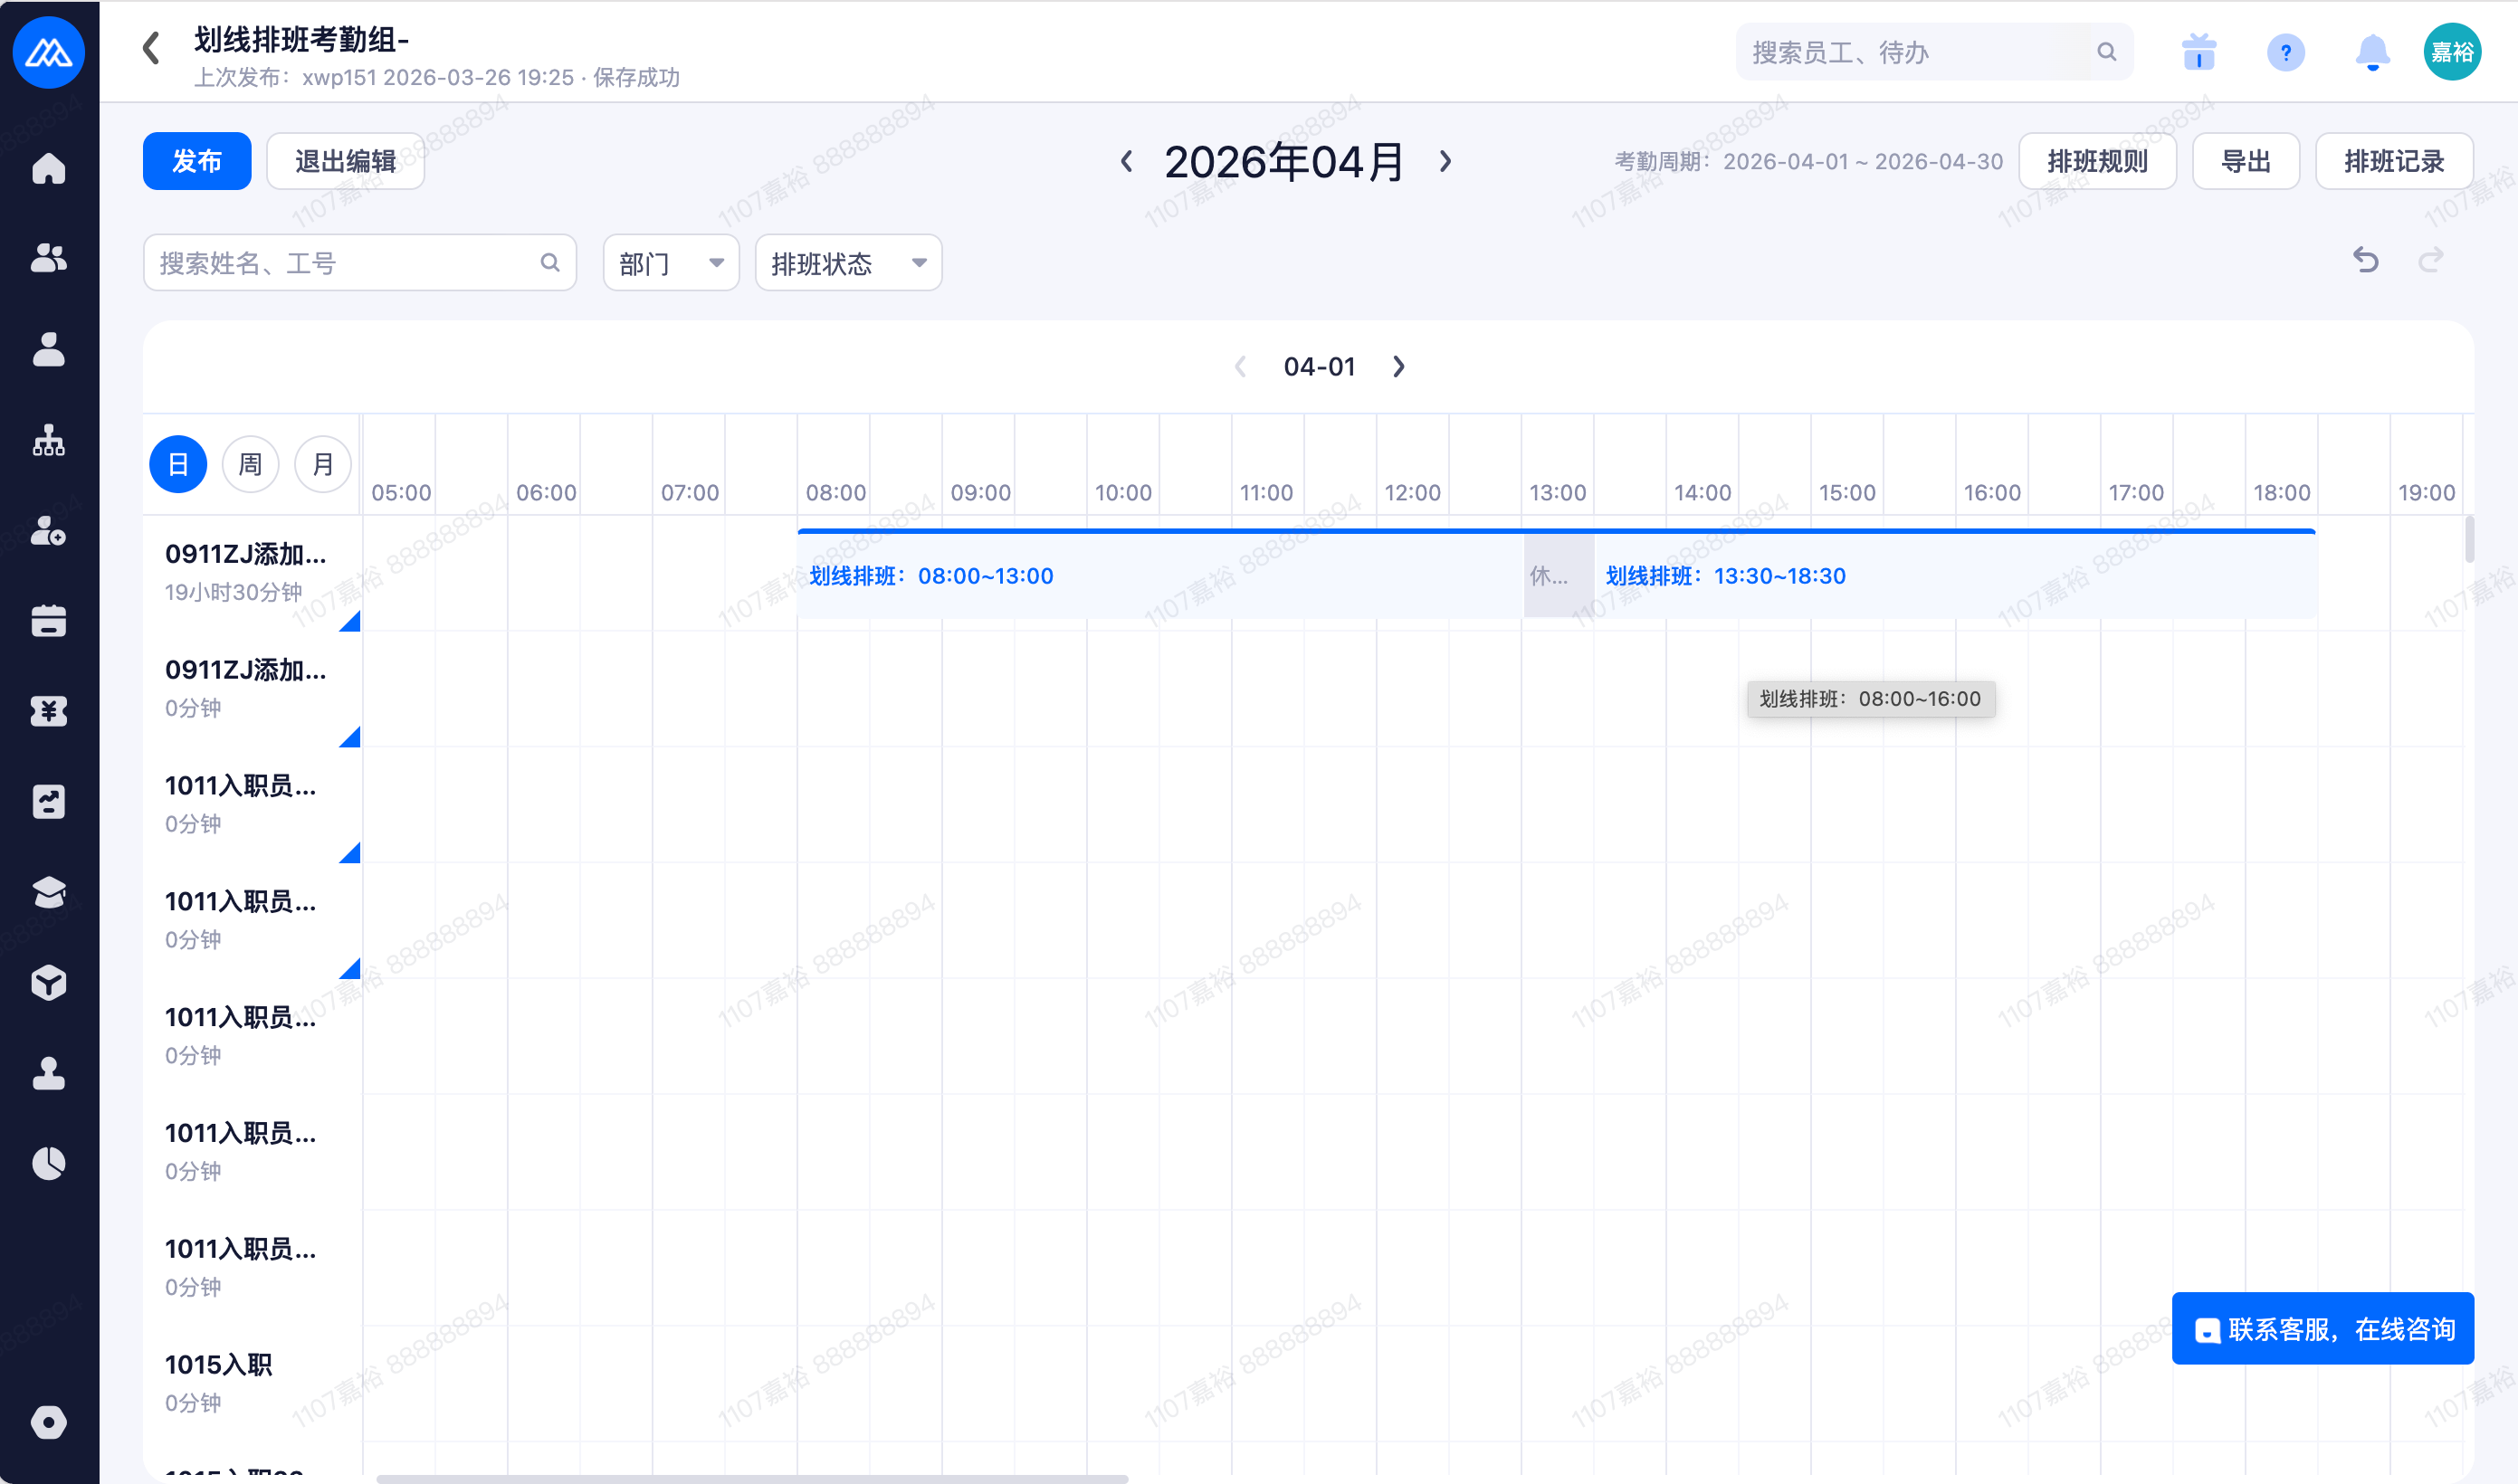Open the gift box icon
The height and width of the screenshot is (1484, 2518).
click(x=2198, y=52)
